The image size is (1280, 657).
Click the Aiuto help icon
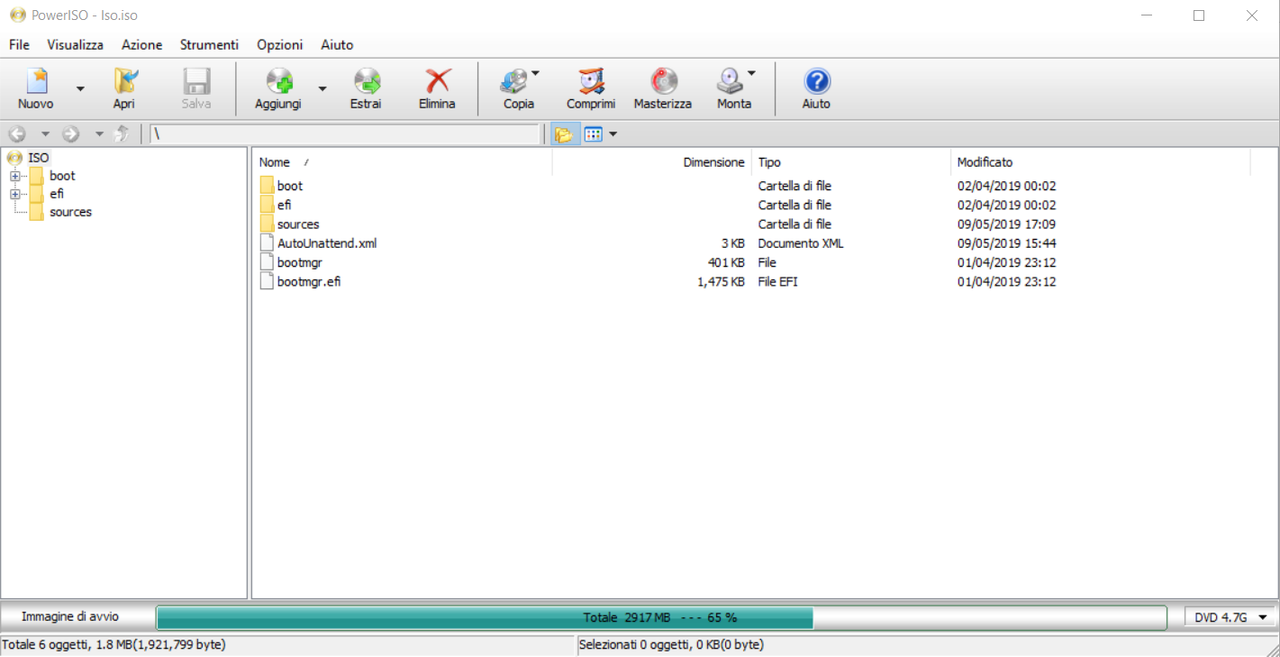coord(816,81)
